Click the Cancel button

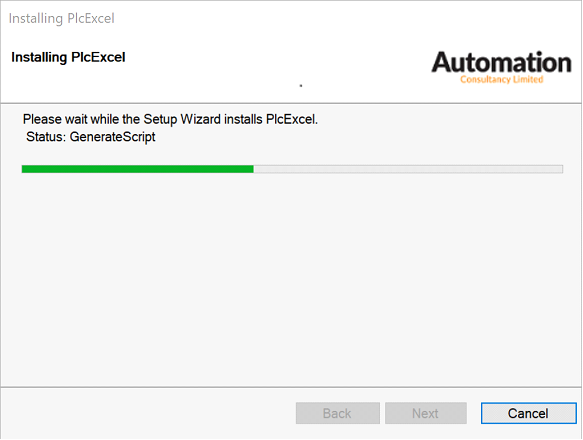click(528, 413)
